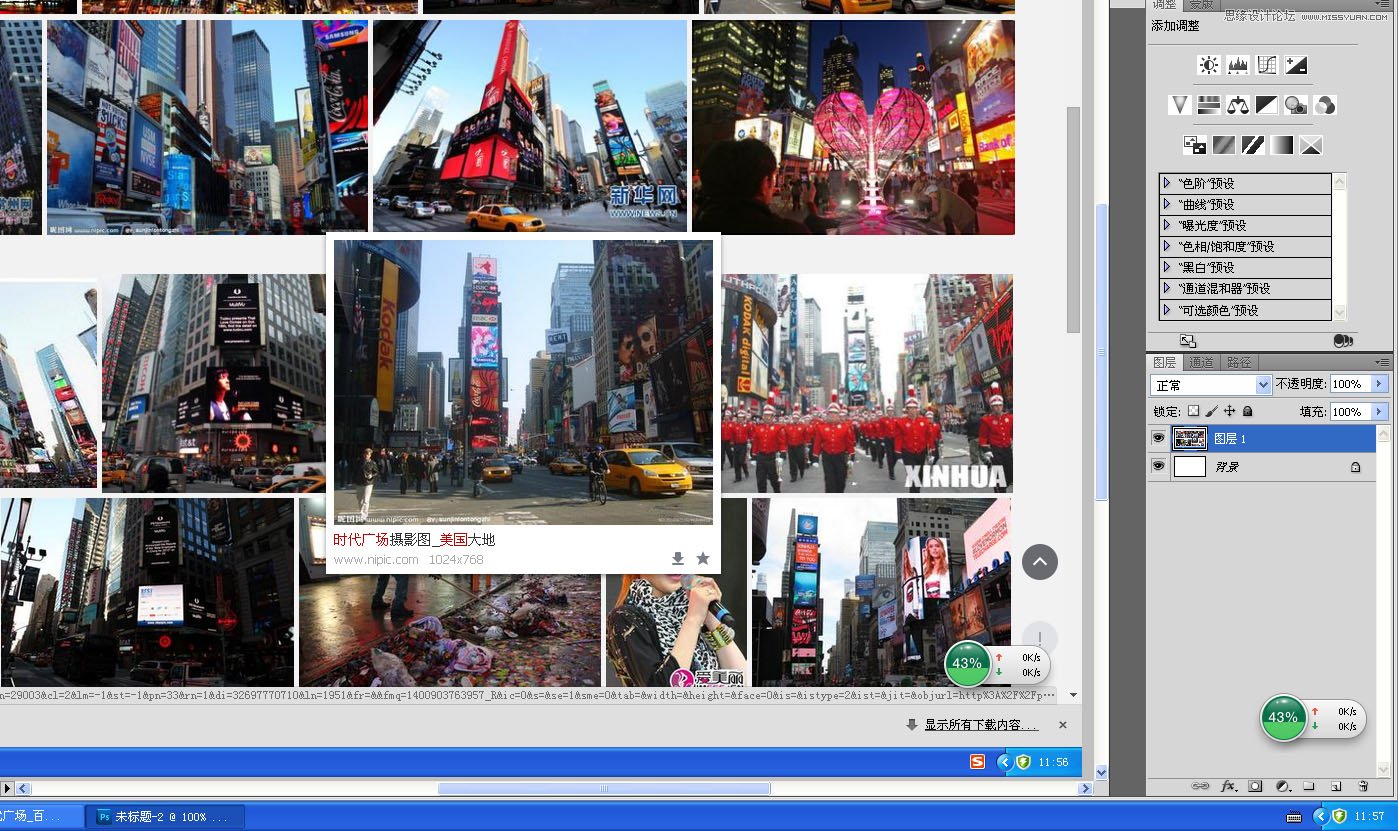Add an Exposure adjustment
Screen dimensions: 1398x831
pyautogui.click(x=1296, y=66)
